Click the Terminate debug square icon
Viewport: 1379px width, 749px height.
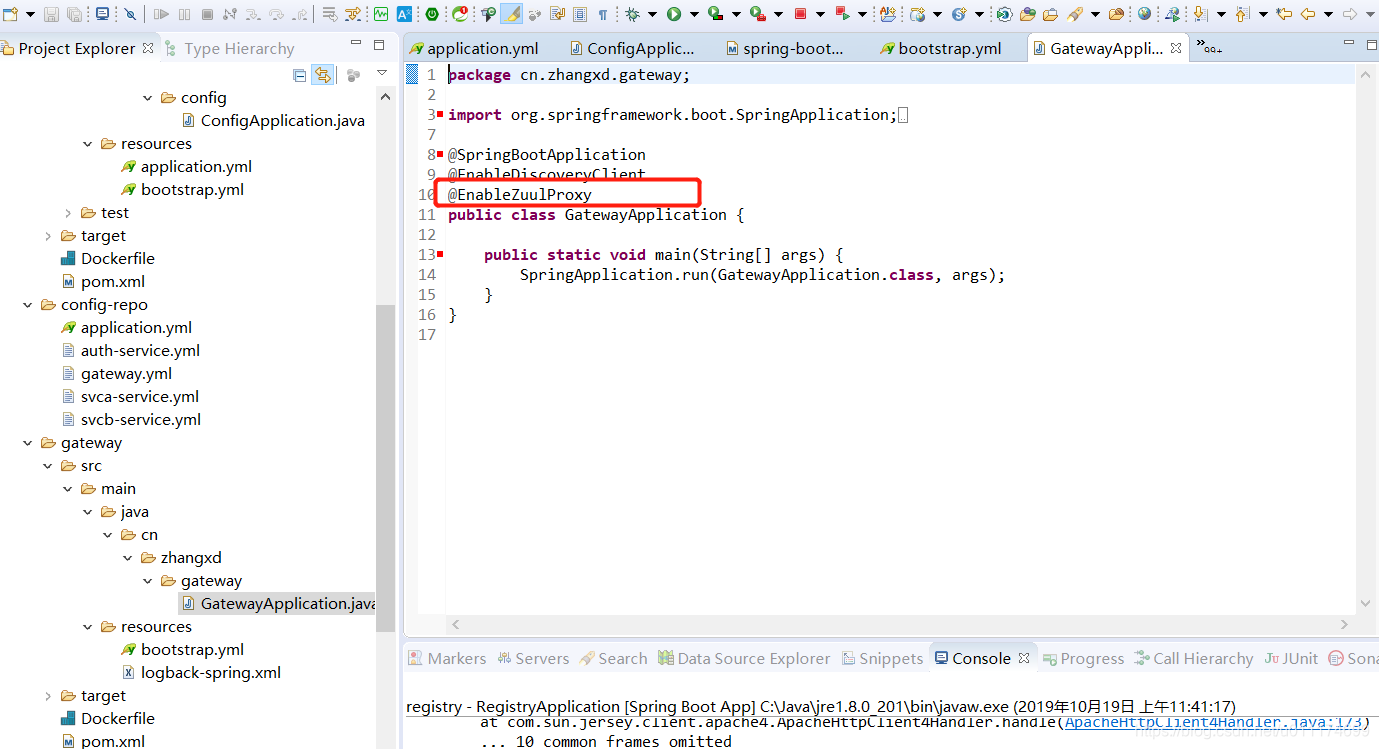click(207, 14)
